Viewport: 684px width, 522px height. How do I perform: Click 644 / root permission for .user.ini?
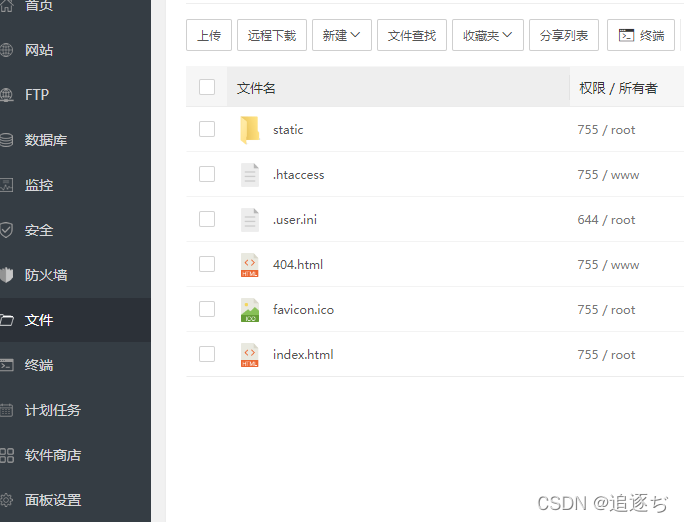(x=606, y=220)
